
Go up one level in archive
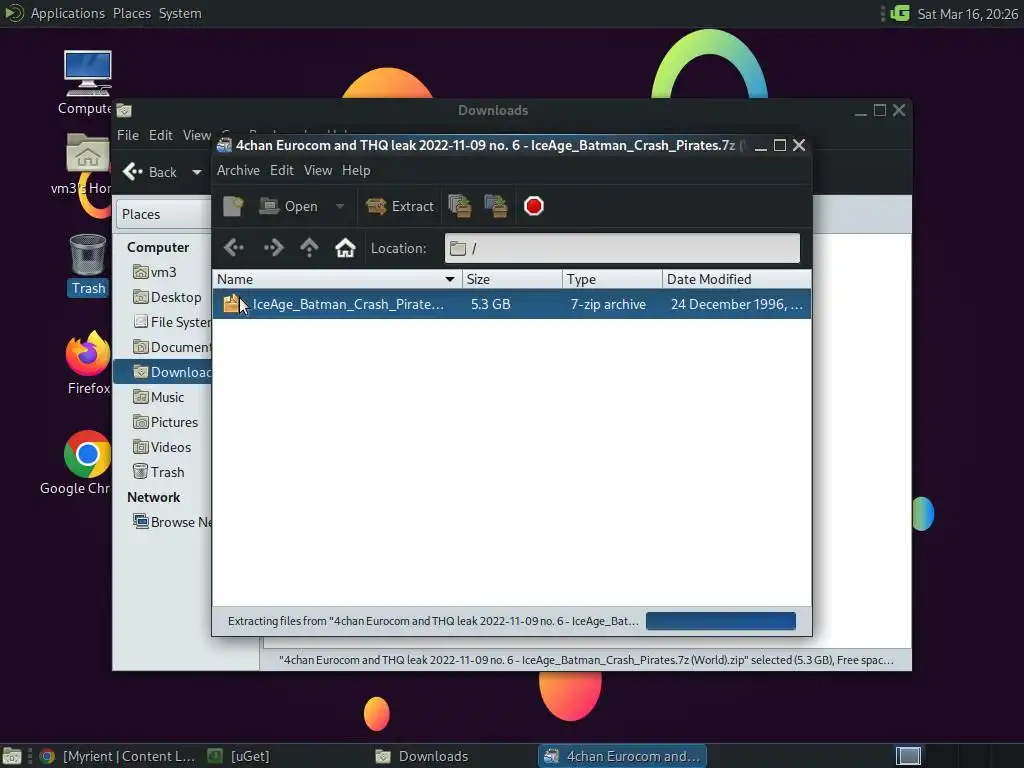(x=309, y=248)
